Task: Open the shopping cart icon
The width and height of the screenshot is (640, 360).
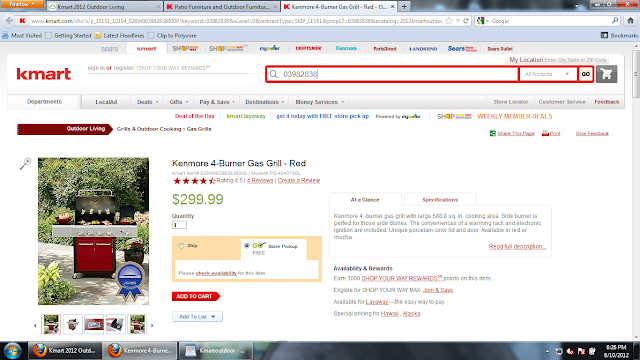Action: pyautogui.click(x=606, y=74)
